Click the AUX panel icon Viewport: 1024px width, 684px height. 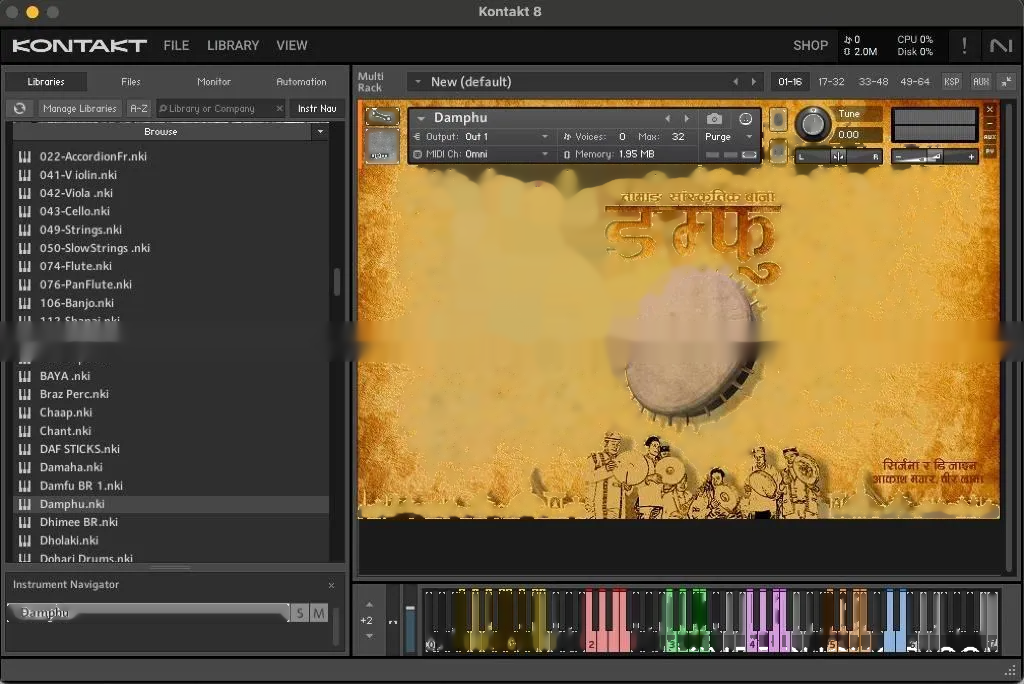pyautogui.click(x=980, y=81)
